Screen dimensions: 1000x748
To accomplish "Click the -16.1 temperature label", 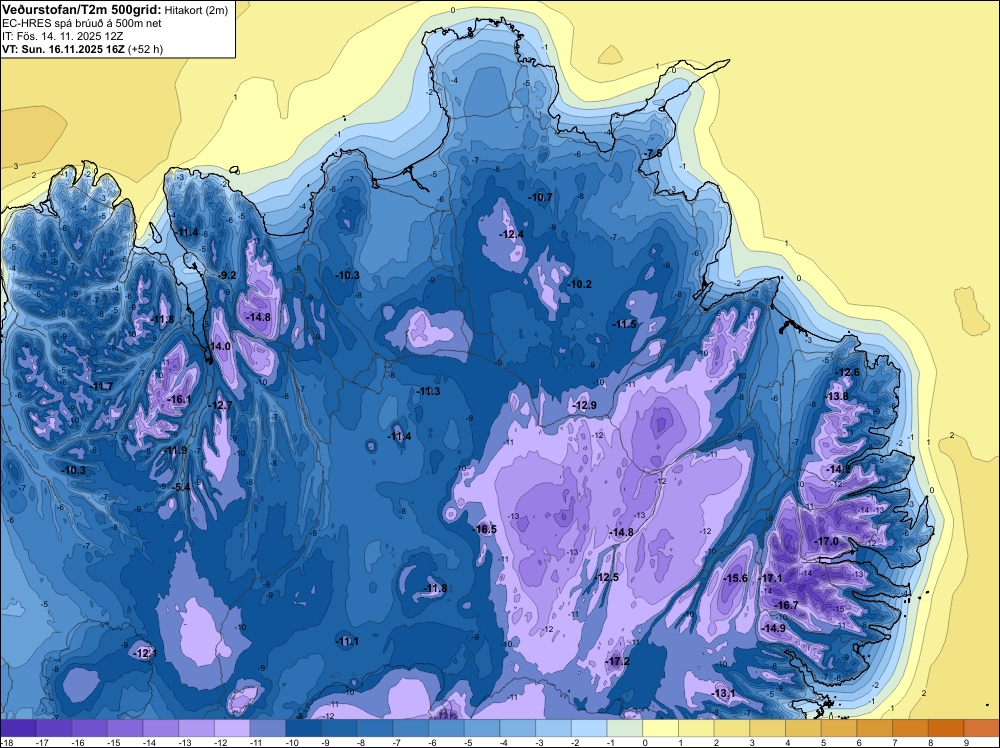I will (179, 400).
